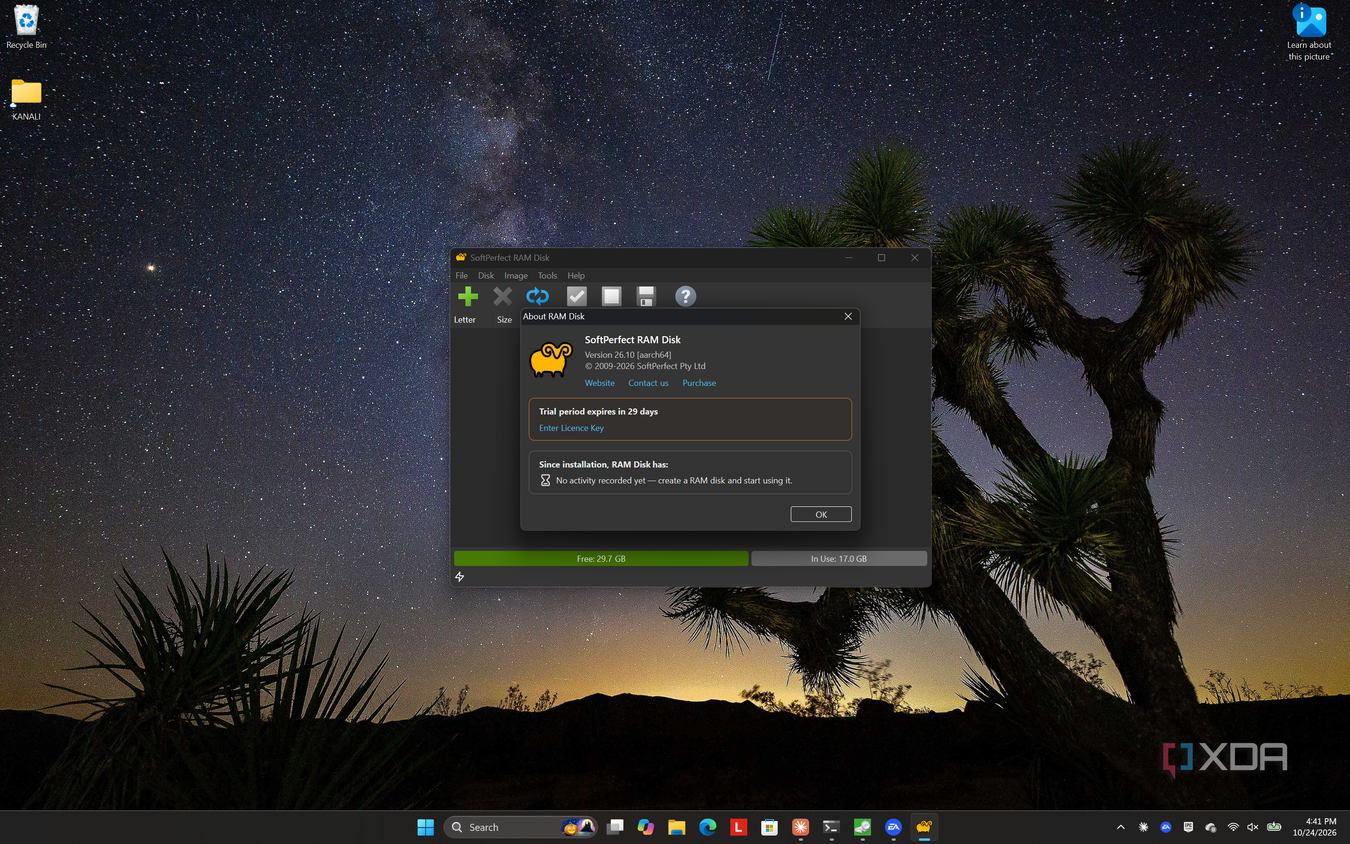Click 'Trial period expires in 29 days' text
The width and height of the screenshot is (1350, 844).
[x=598, y=411]
